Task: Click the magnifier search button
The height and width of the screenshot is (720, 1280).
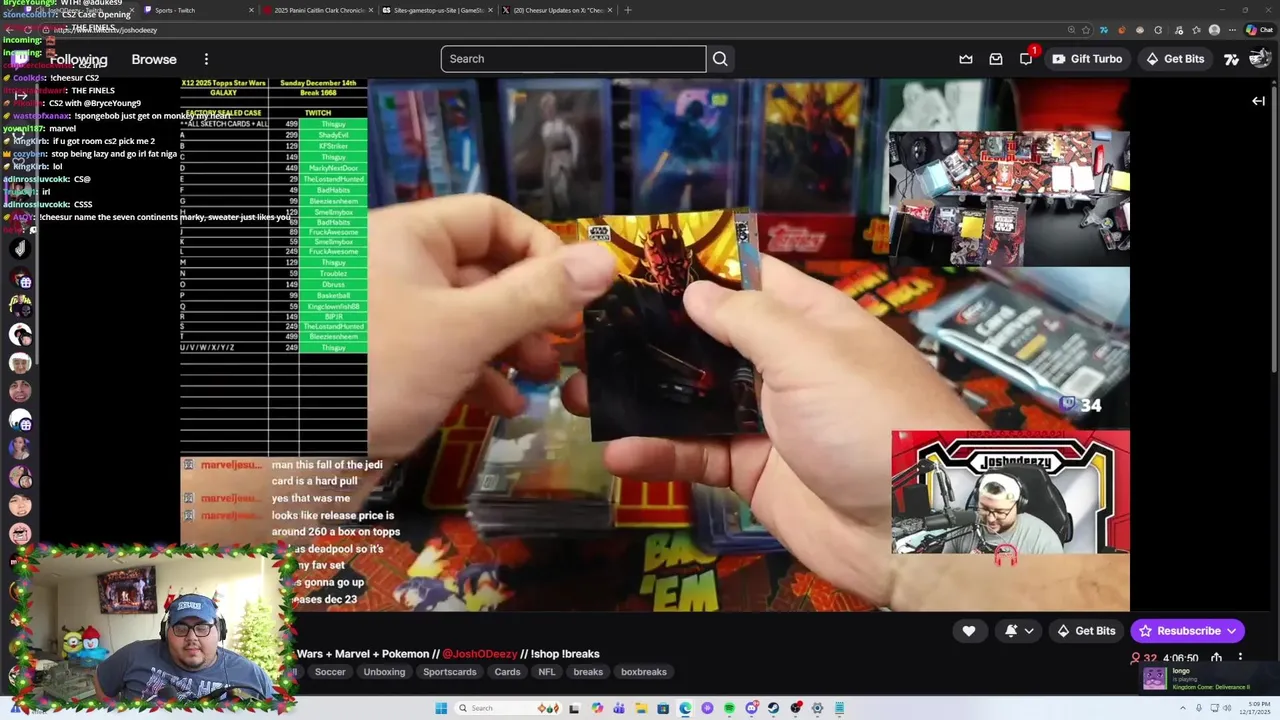Action: [x=720, y=59]
